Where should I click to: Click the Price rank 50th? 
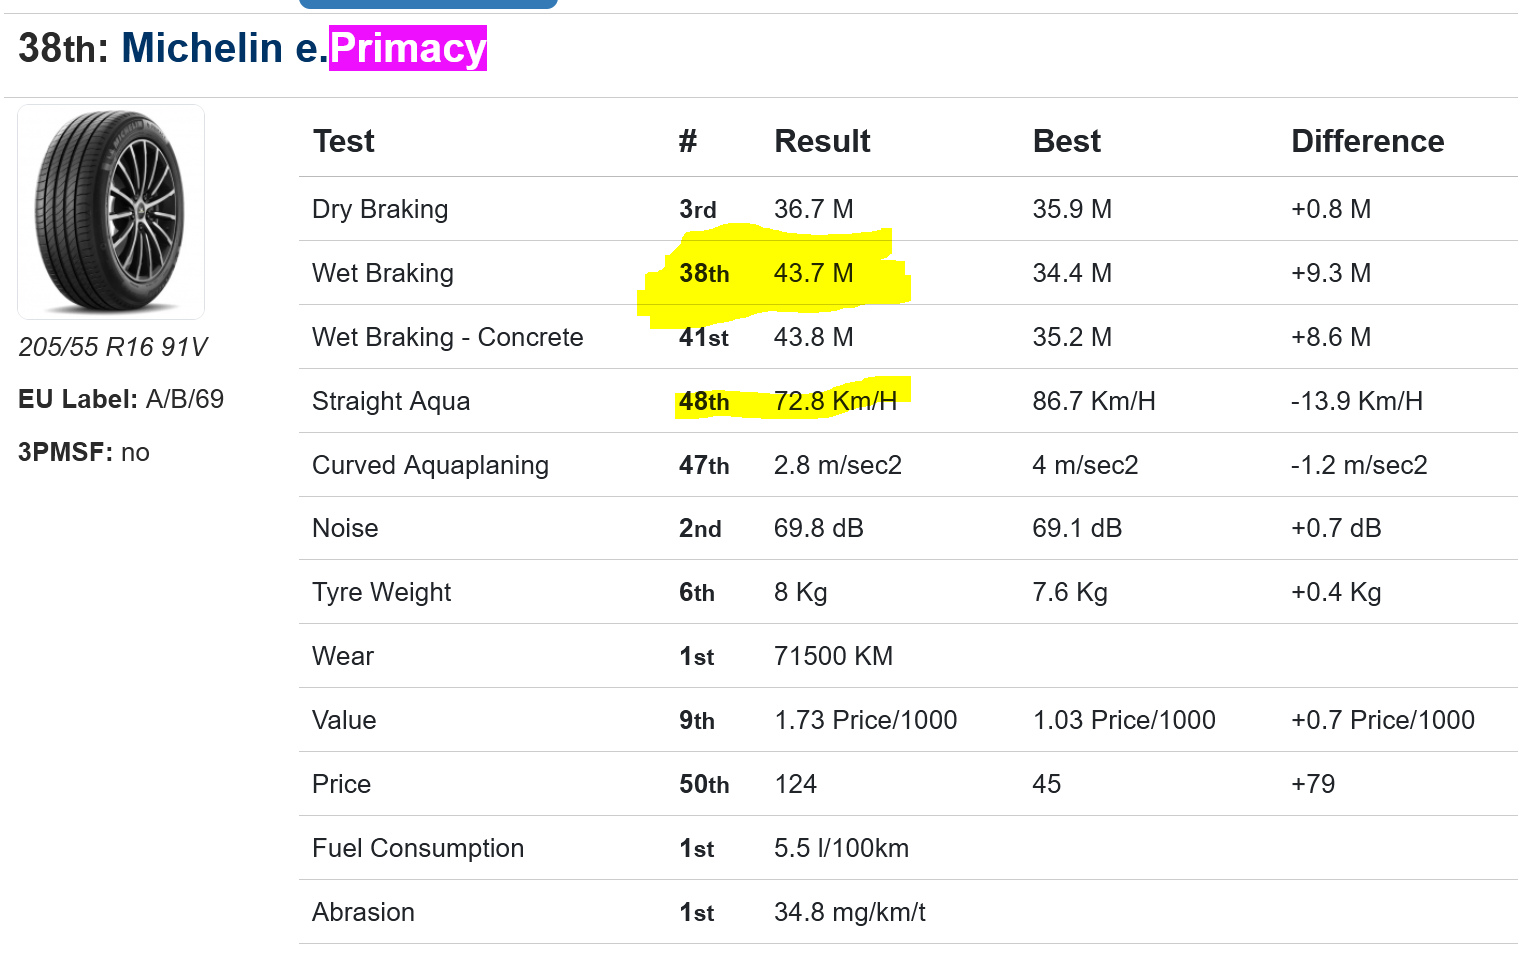pyautogui.click(x=704, y=784)
